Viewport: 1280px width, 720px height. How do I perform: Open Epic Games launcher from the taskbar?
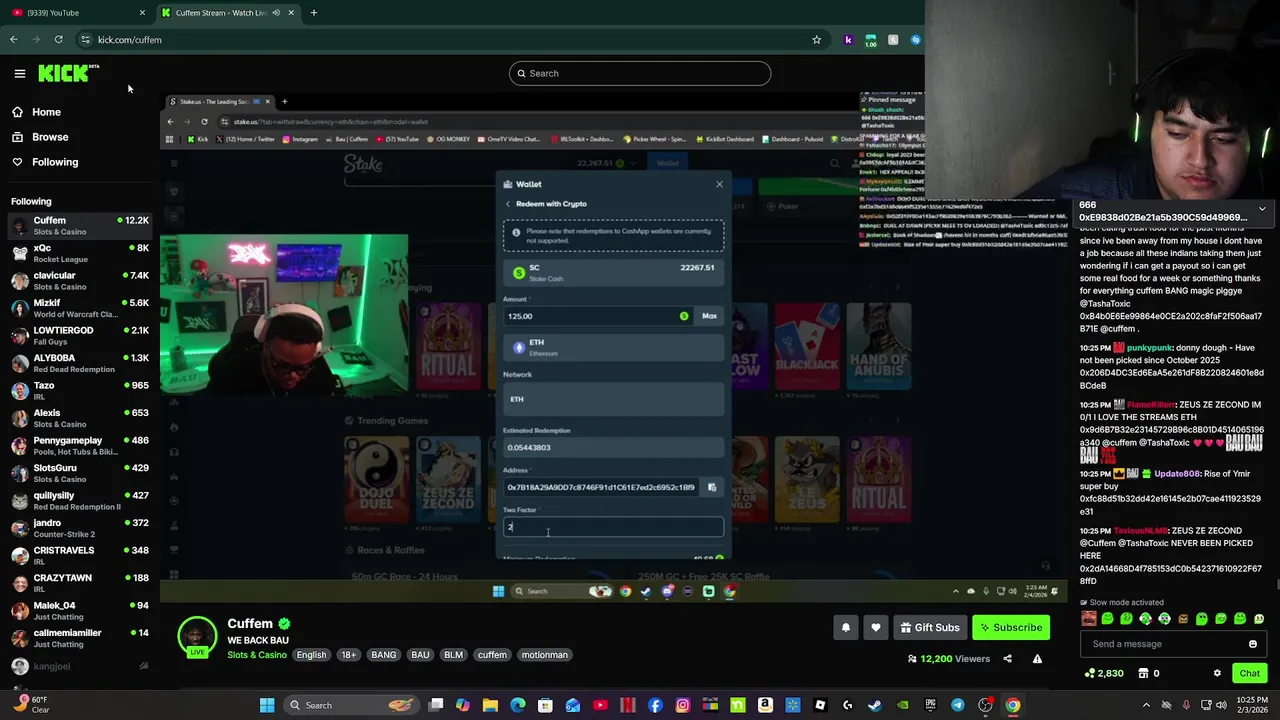pyautogui.click(x=930, y=705)
